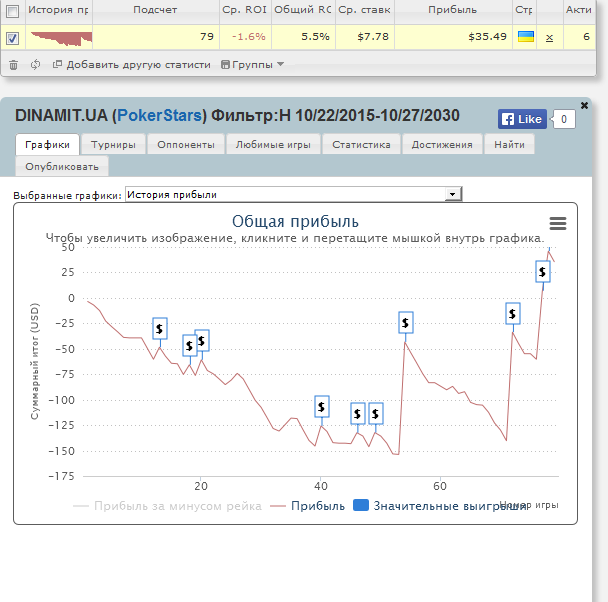608x602 pixels.
Task: Click Добавить другую статисти link
Action: tap(138, 64)
